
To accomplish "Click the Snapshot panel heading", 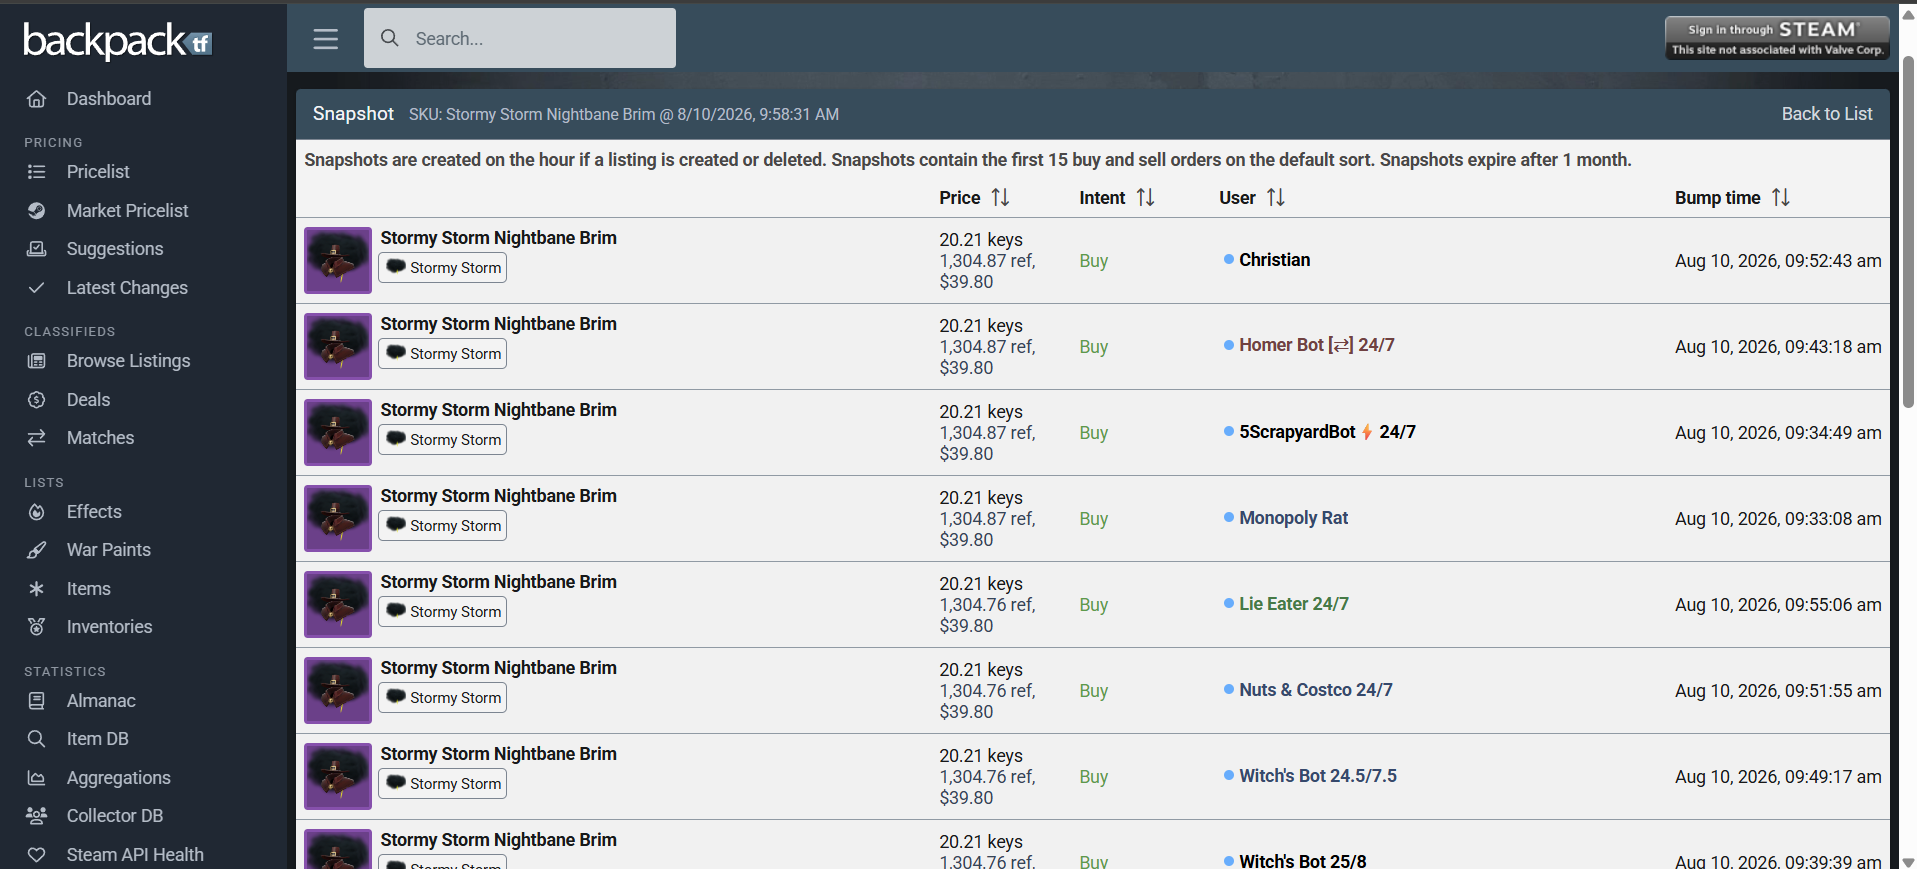I will click(353, 114).
